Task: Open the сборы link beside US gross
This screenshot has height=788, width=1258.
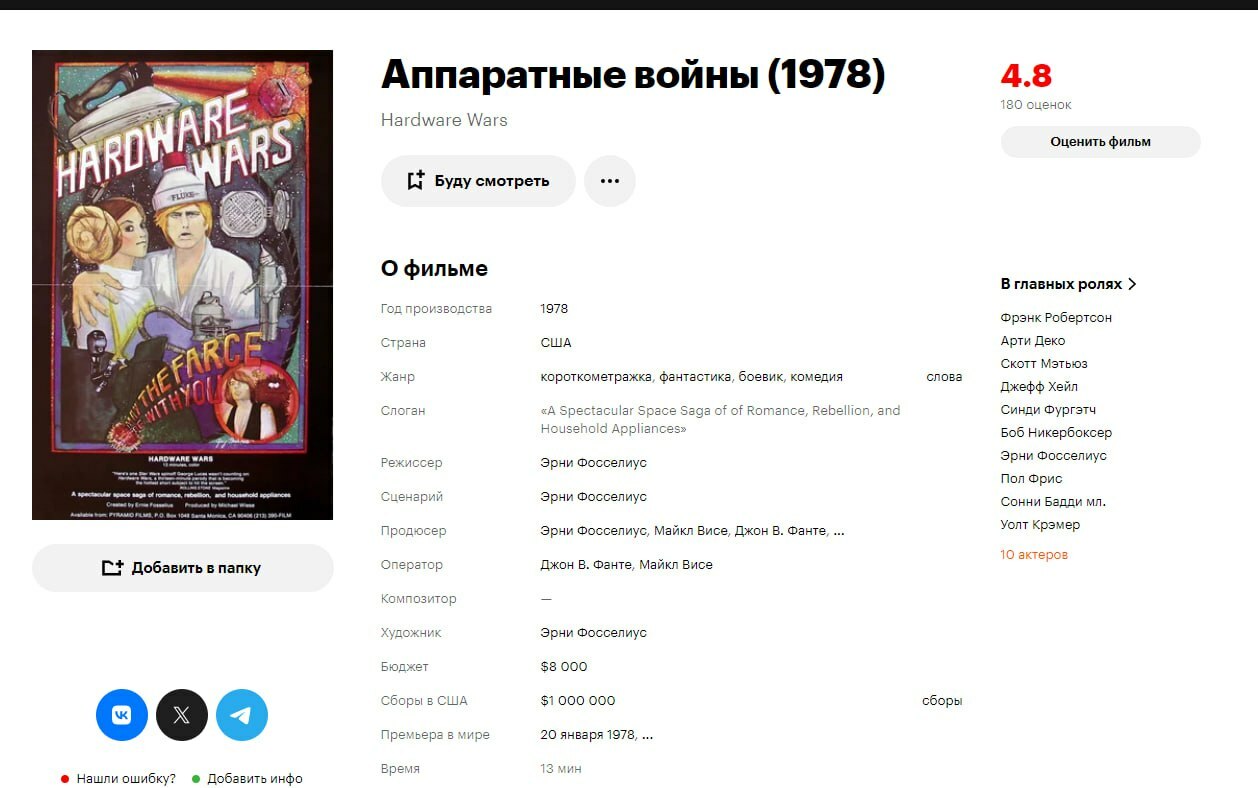Action: [x=942, y=701]
